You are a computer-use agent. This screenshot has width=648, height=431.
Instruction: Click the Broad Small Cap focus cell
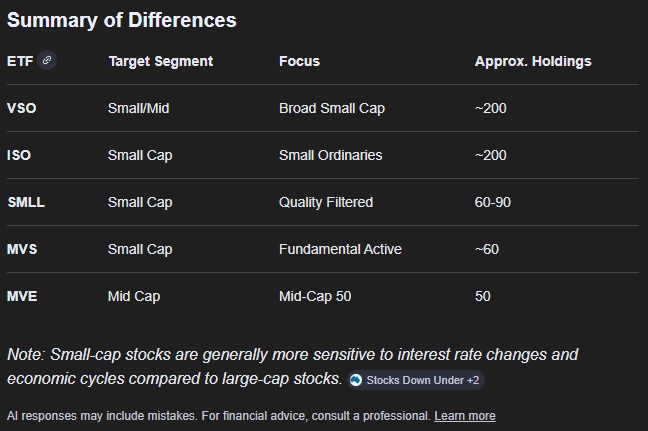point(331,108)
